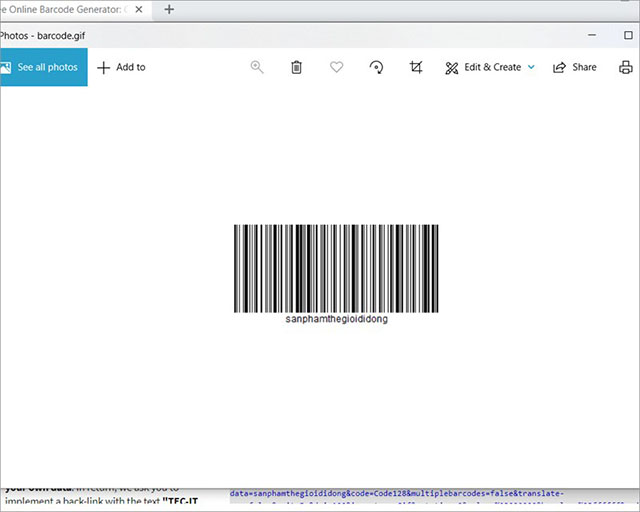
Task: Open a new browser tab
Action: 169,9
